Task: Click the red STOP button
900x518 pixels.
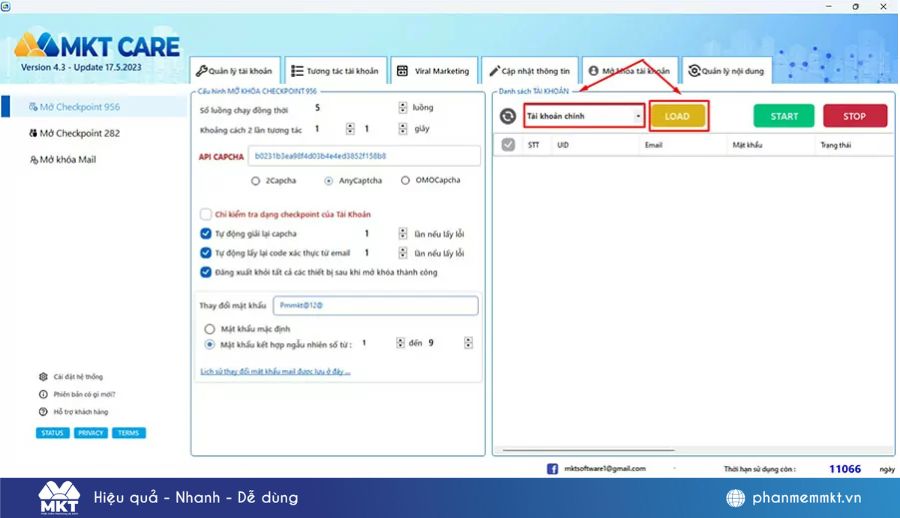Action: coord(855,116)
